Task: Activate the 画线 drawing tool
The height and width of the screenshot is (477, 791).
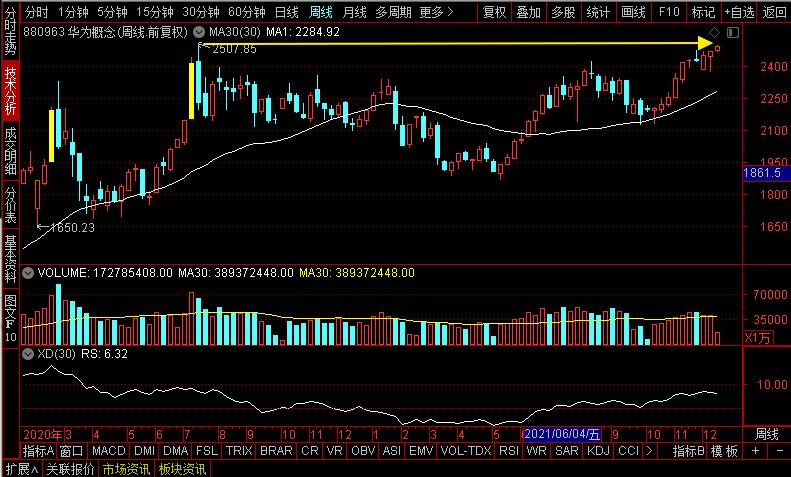Action: pyautogui.click(x=633, y=12)
